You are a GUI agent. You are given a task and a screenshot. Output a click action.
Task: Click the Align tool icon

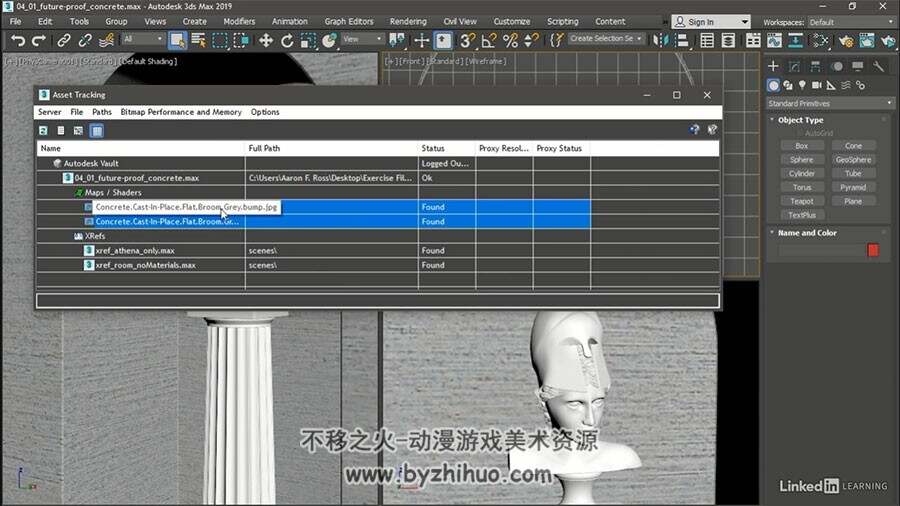pos(682,41)
